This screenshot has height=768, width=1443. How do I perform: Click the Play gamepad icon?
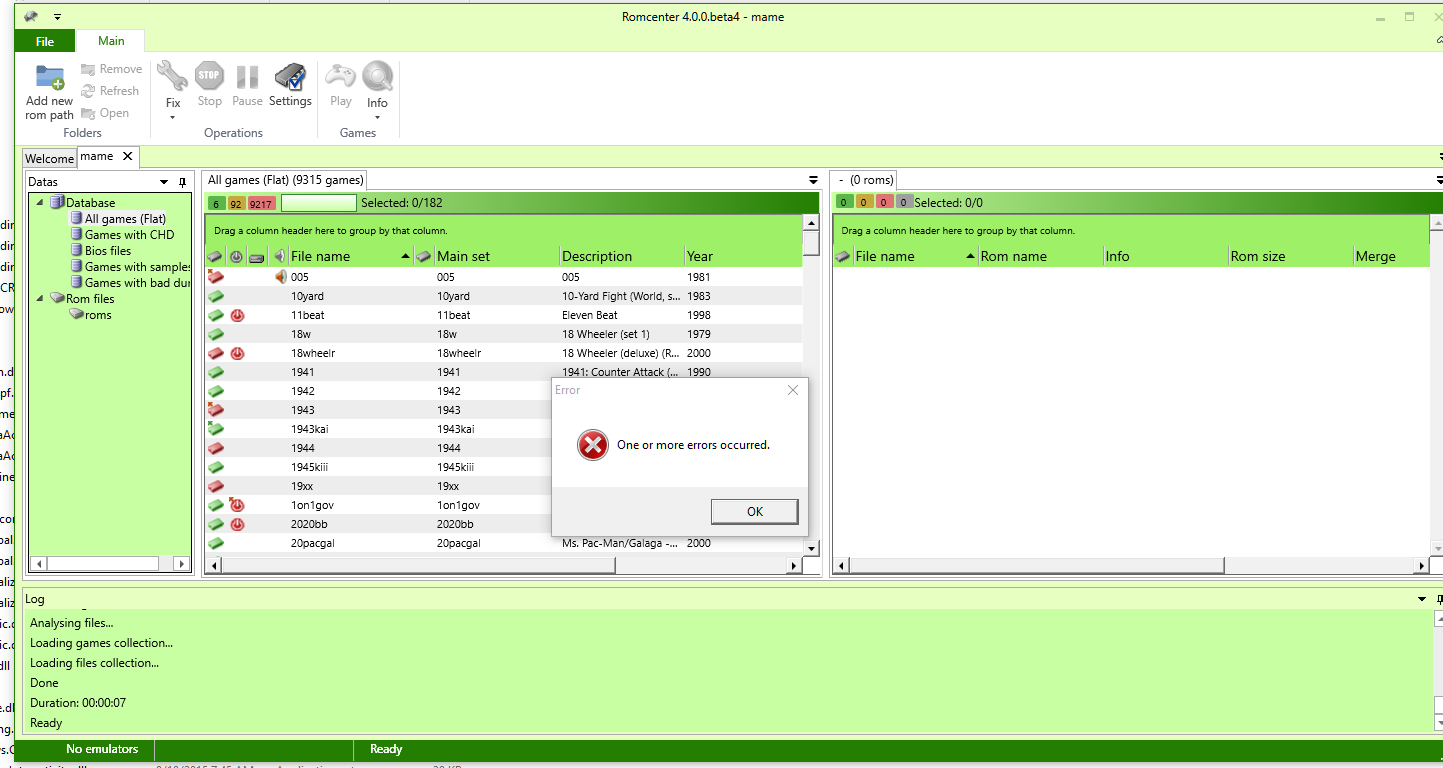click(x=341, y=76)
